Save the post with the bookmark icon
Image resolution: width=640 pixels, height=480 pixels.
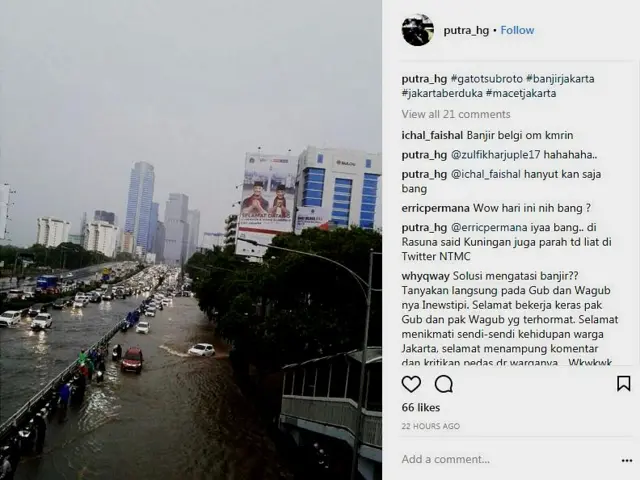click(623, 384)
